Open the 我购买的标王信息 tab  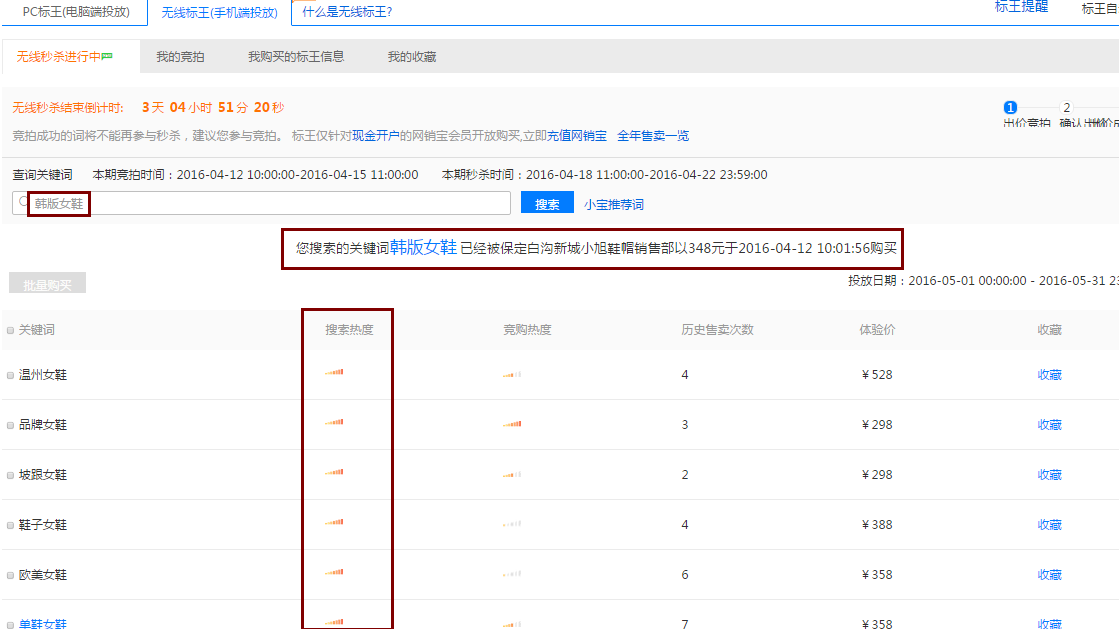coord(296,57)
